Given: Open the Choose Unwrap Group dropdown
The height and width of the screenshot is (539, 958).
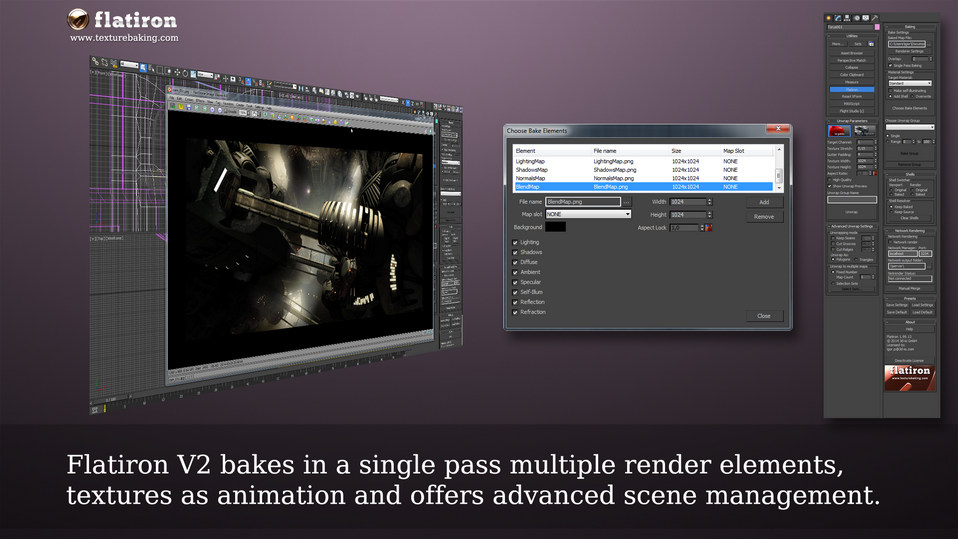Looking at the screenshot, I should [x=910, y=127].
